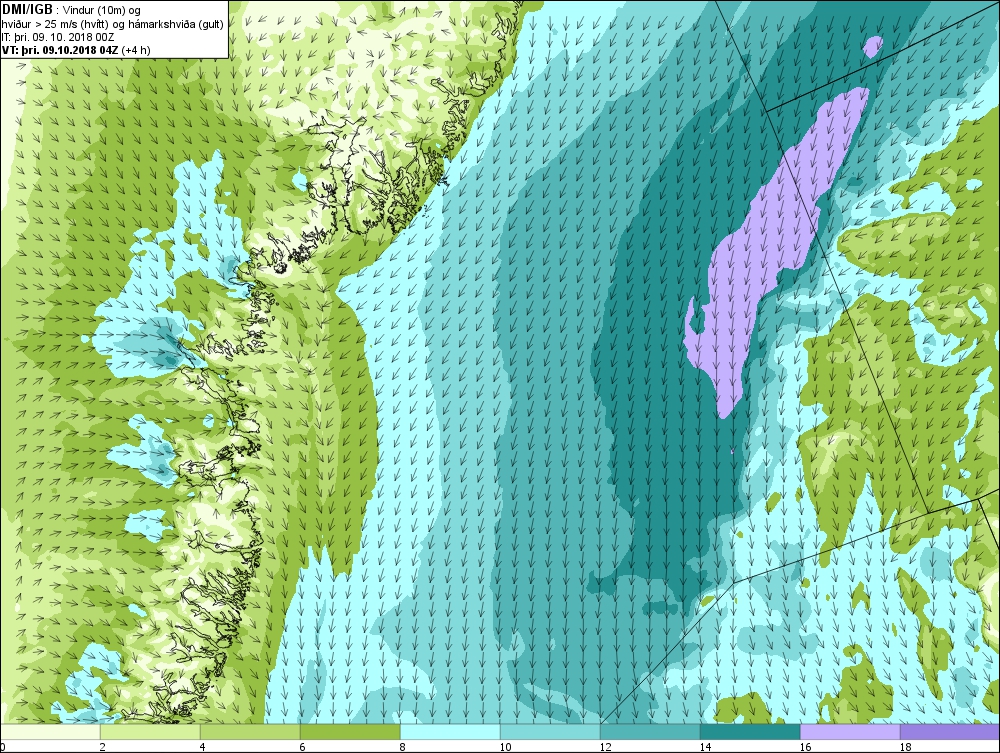Click the legend scale label '12'
The width and height of the screenshot is (1000, 753).
(x=605, y=747)
